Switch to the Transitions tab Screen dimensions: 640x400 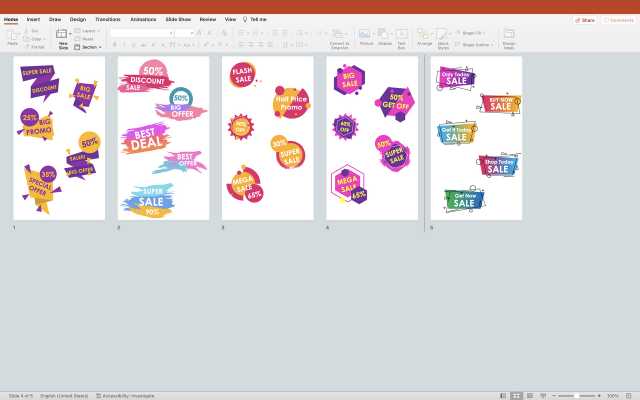click(x=107, y=19)
